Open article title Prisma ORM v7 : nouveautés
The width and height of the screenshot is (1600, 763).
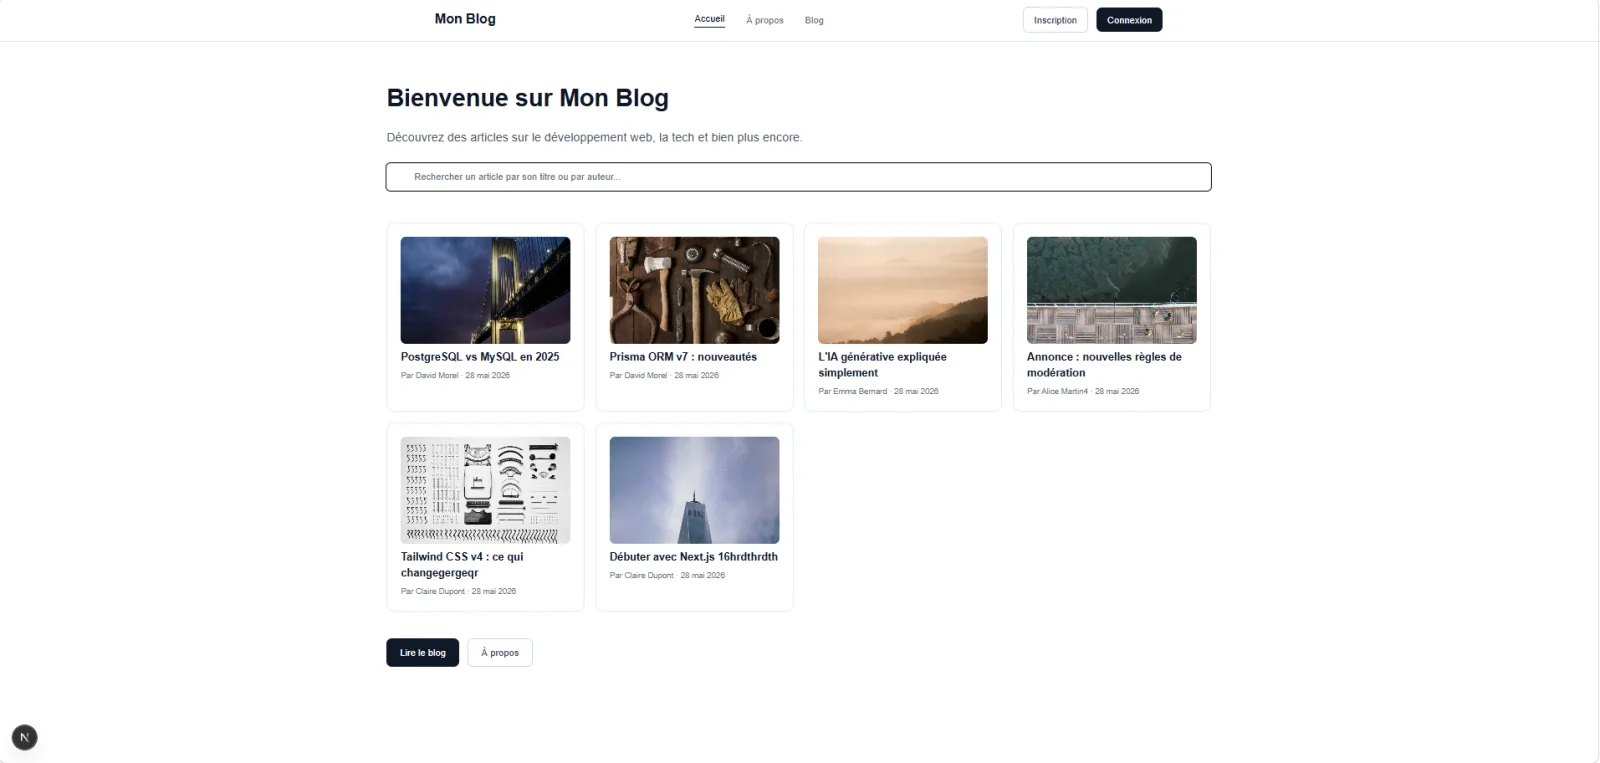pos(683,357)
